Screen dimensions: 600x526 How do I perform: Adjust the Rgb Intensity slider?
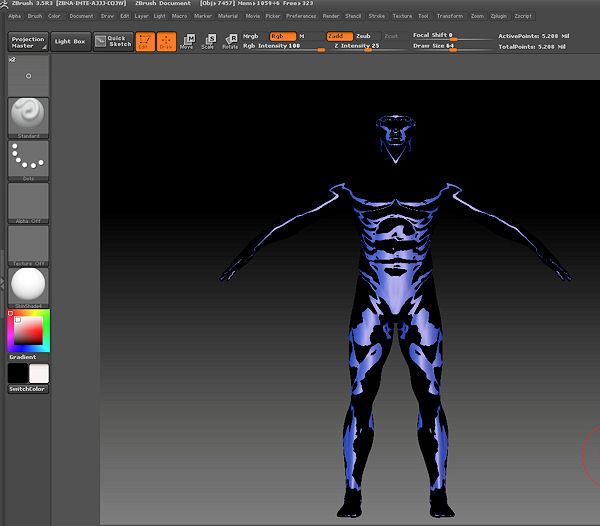point(284,46)
